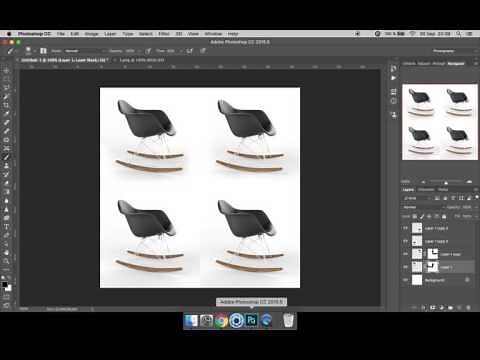Create a new layer icon

coord(460,307)
